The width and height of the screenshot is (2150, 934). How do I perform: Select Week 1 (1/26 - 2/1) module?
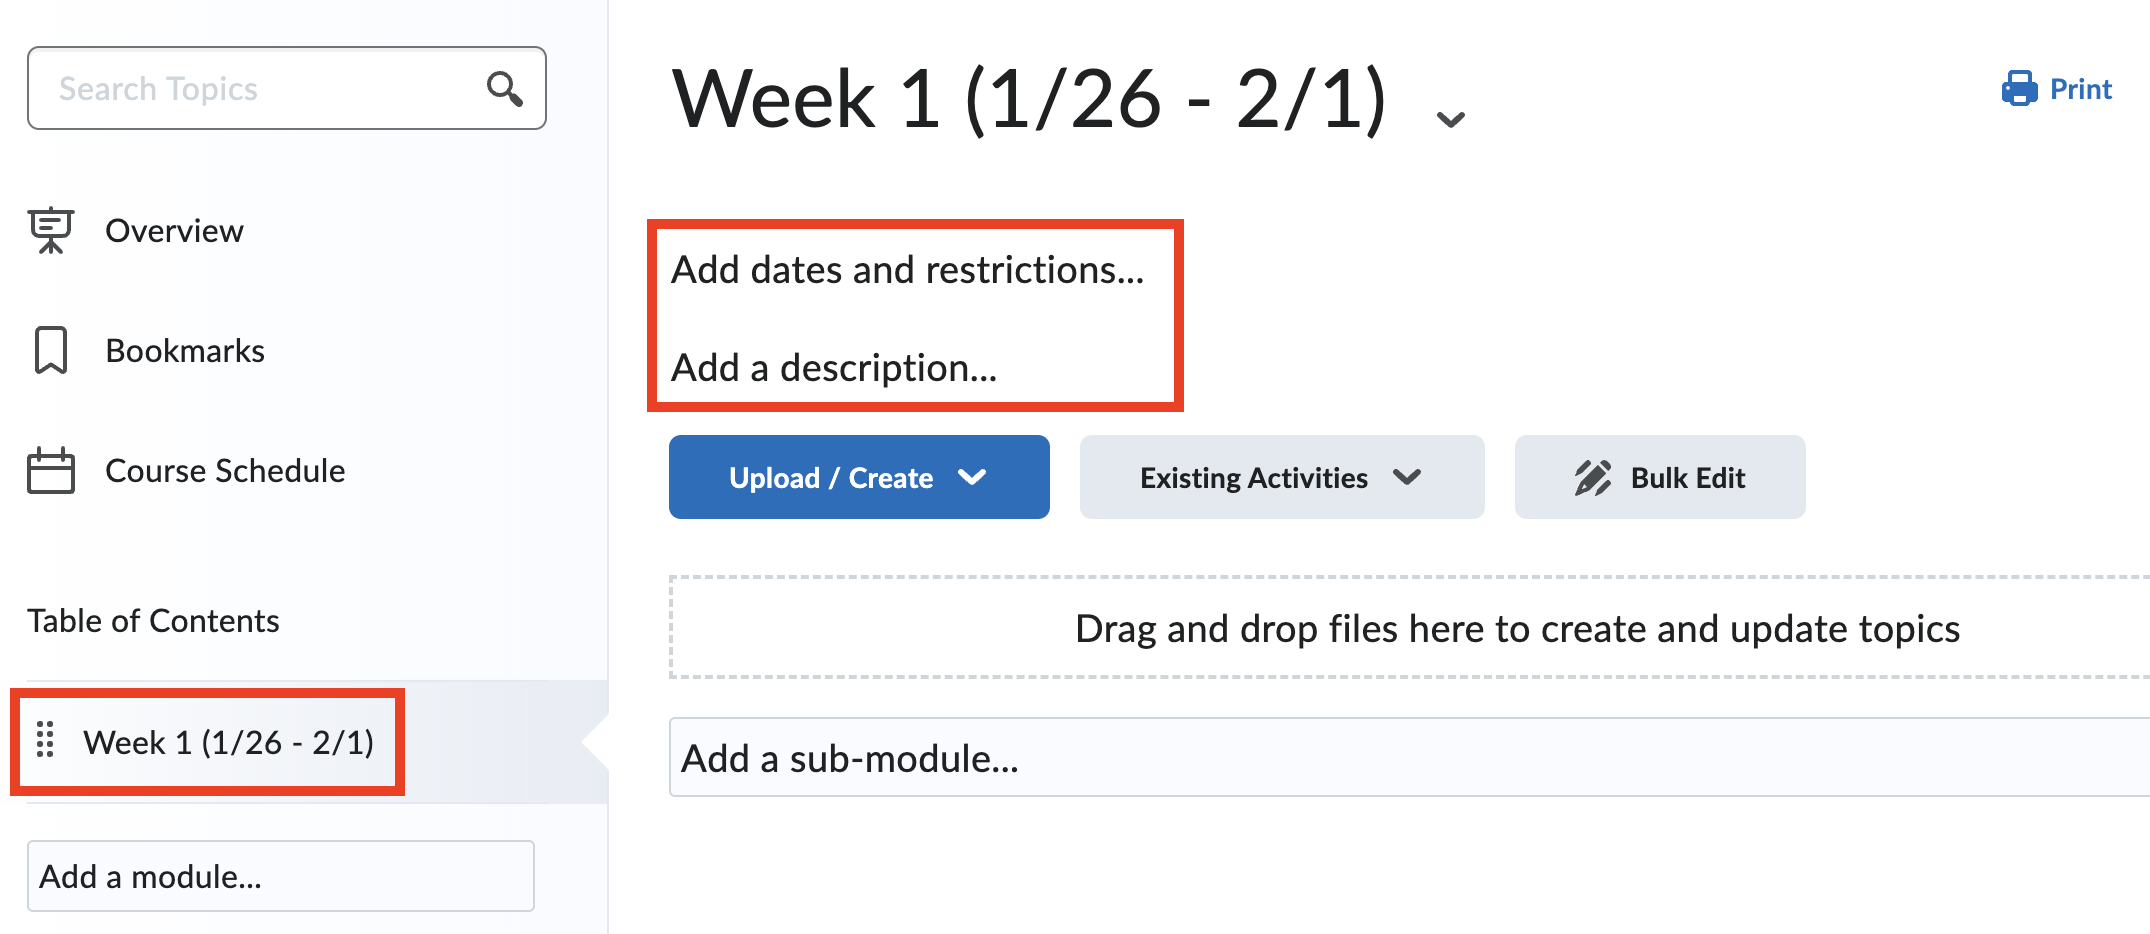click(228, 742)
